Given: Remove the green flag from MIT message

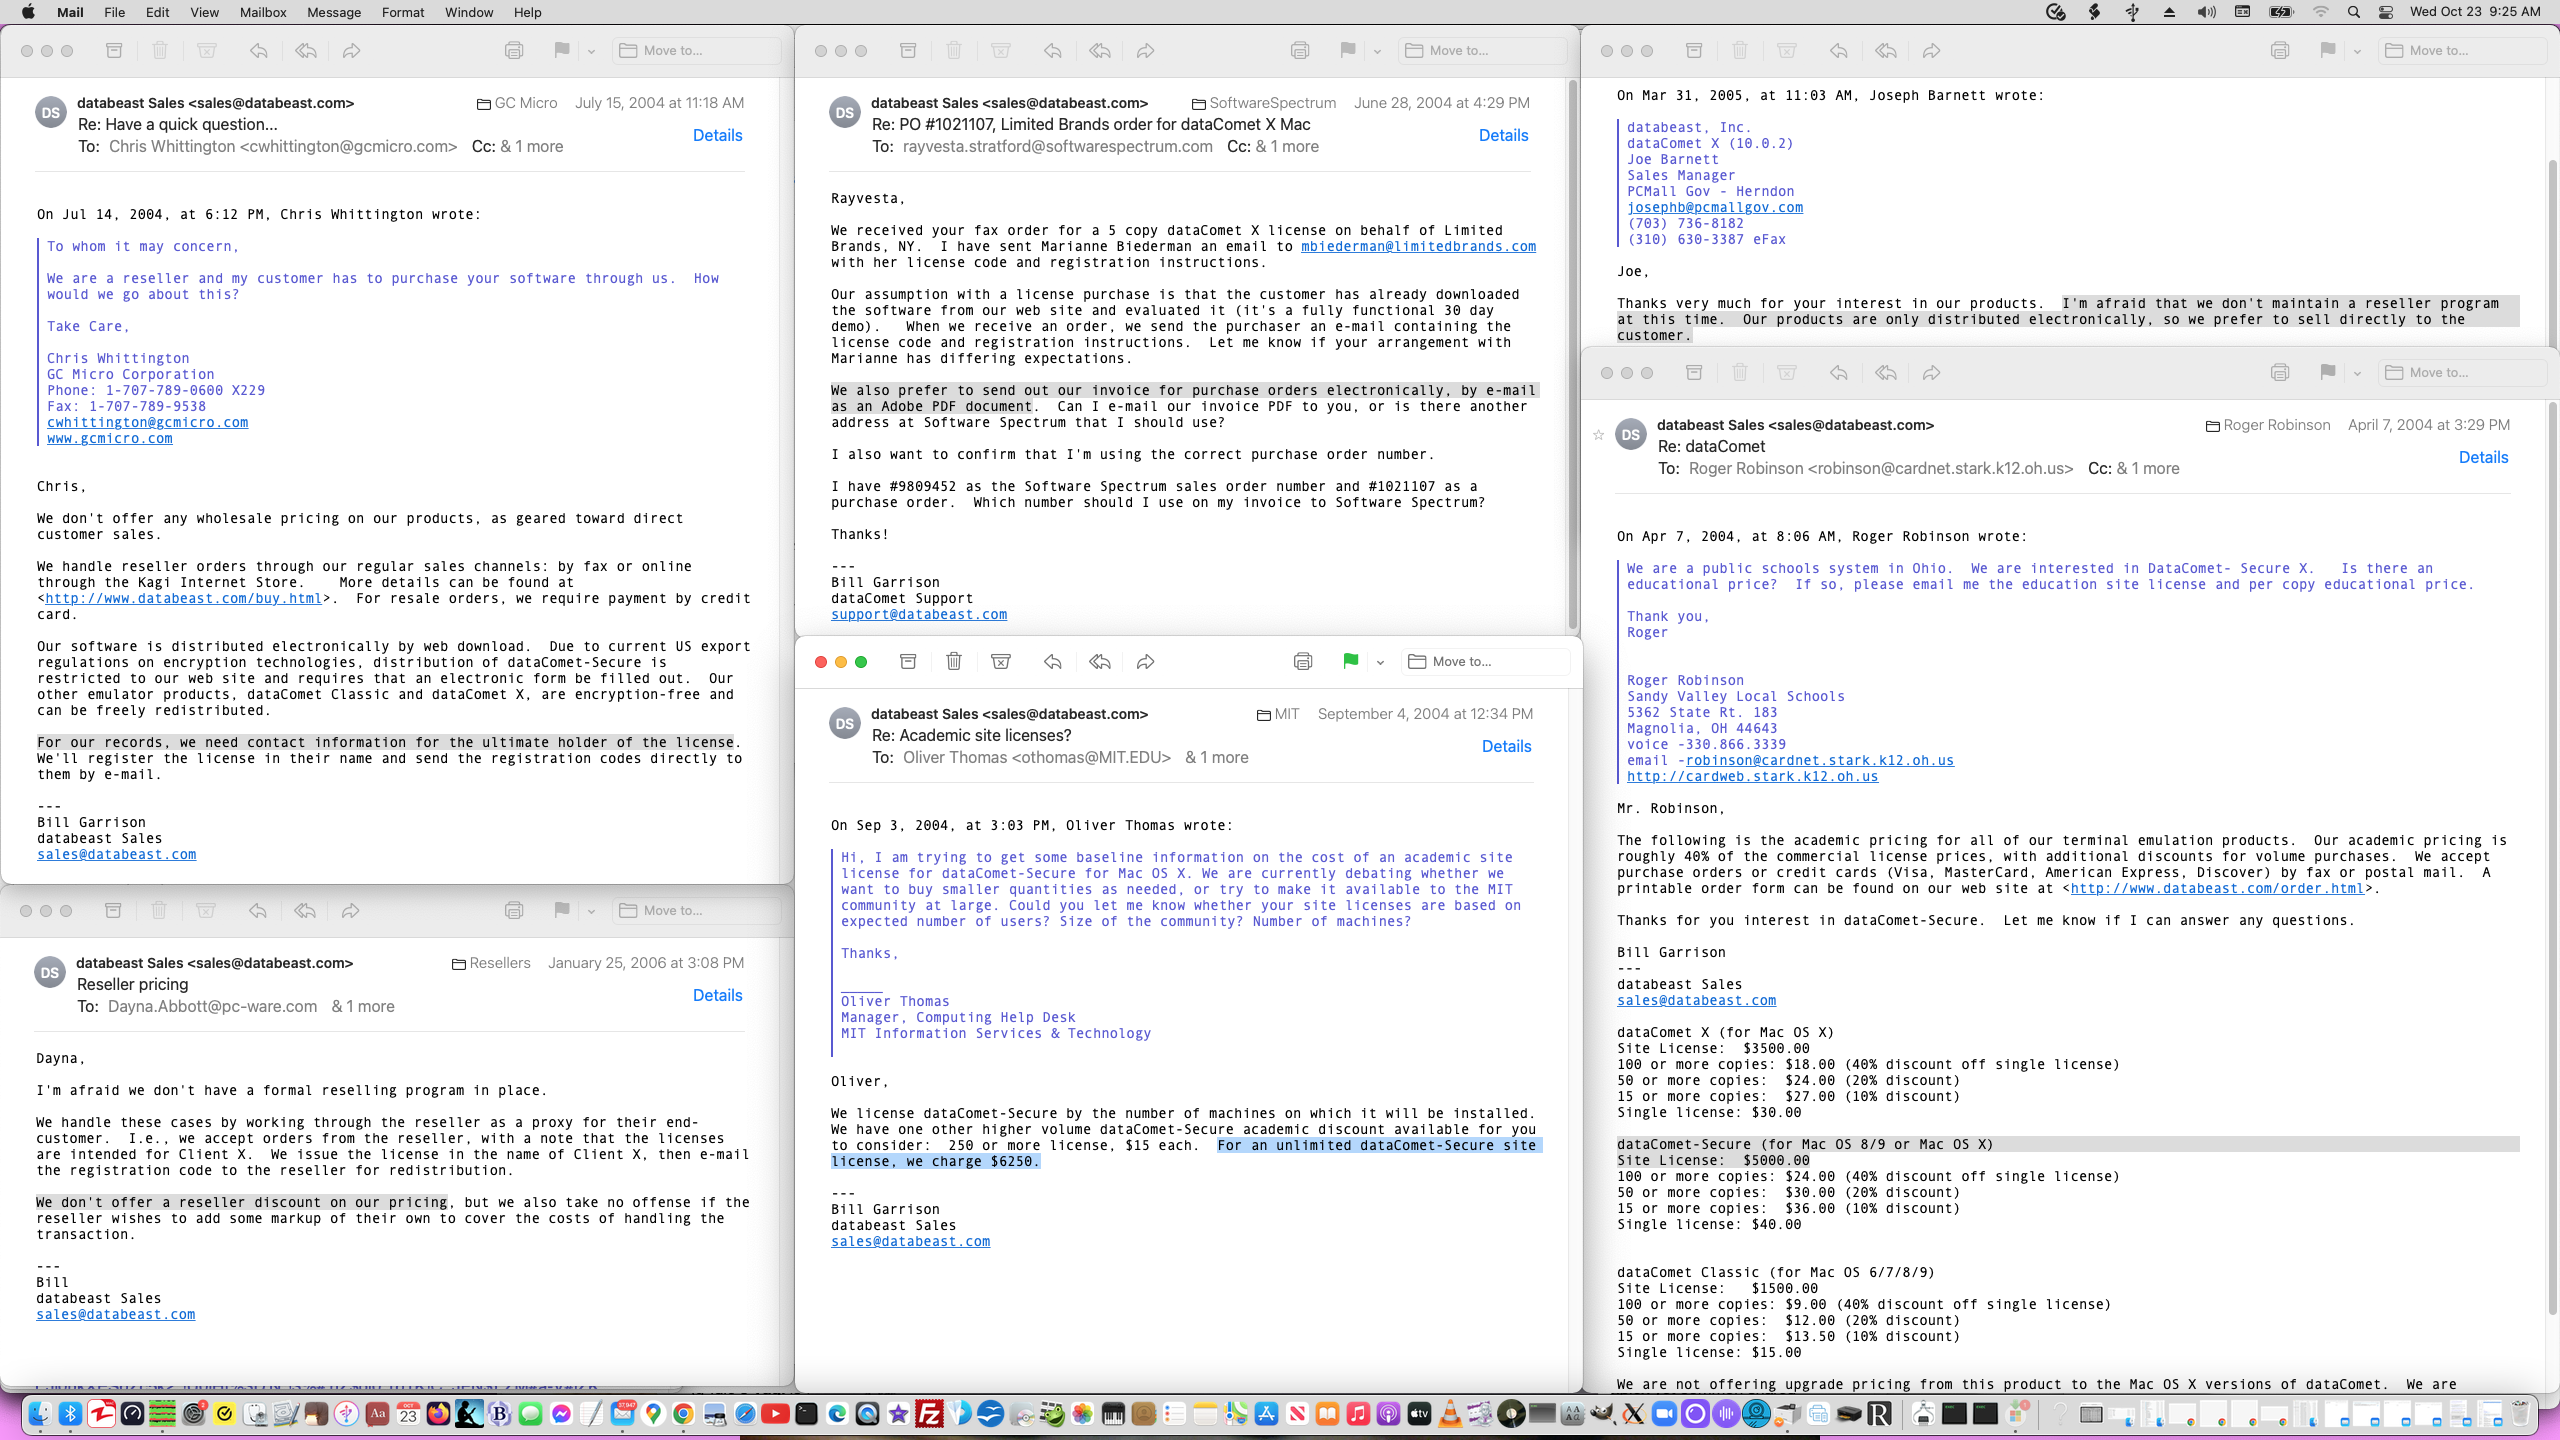Looking at the screenshot, I should 1351,662.
